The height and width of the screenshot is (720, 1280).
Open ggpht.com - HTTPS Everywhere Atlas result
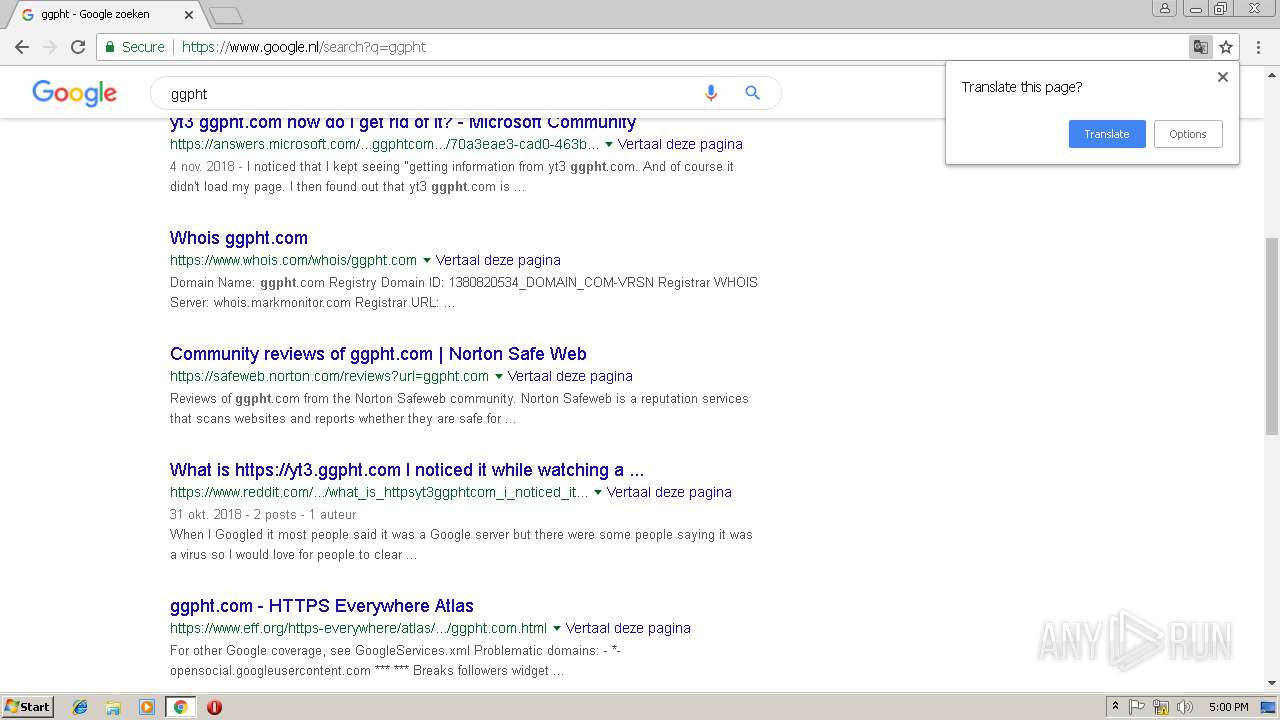point(322,606)
